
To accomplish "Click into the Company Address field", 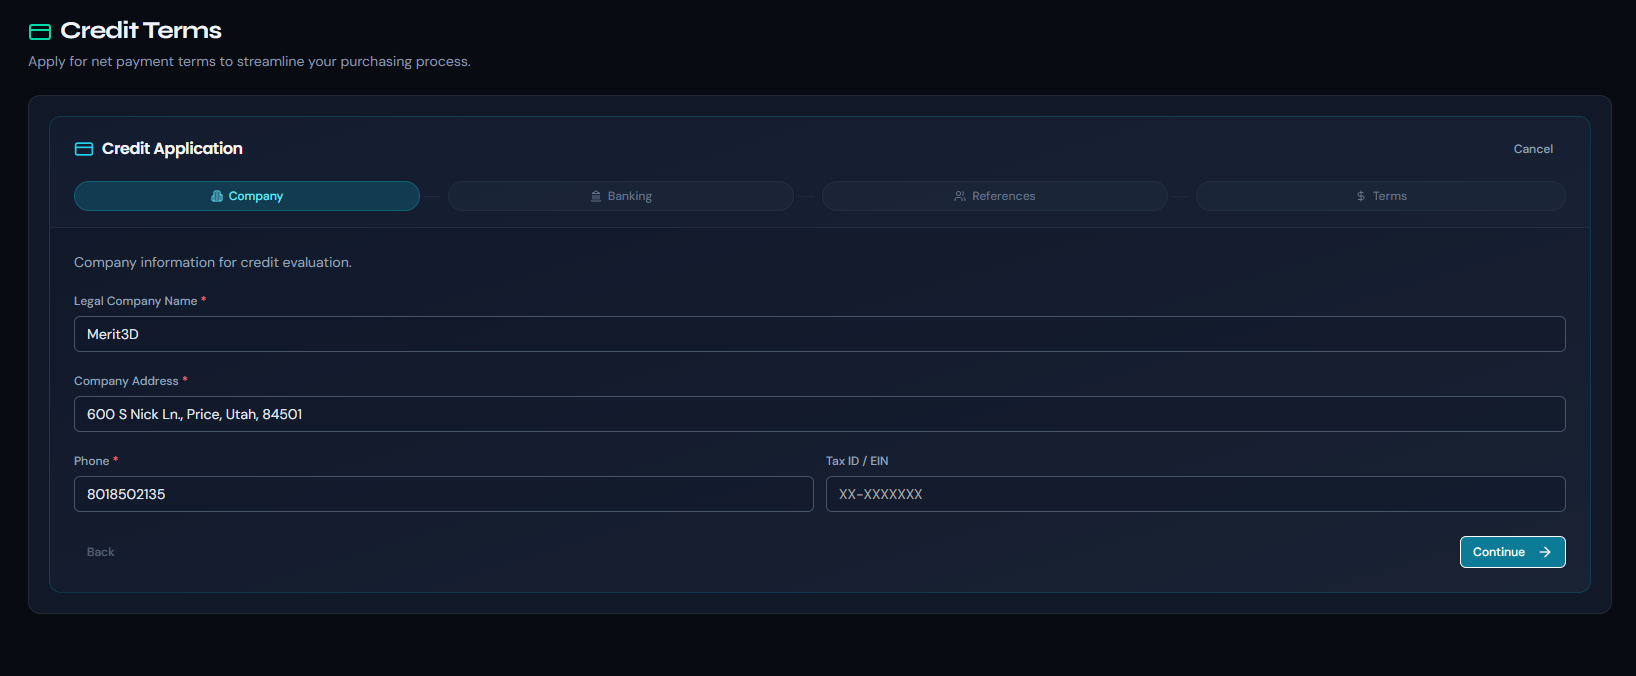I will point(819,414).
